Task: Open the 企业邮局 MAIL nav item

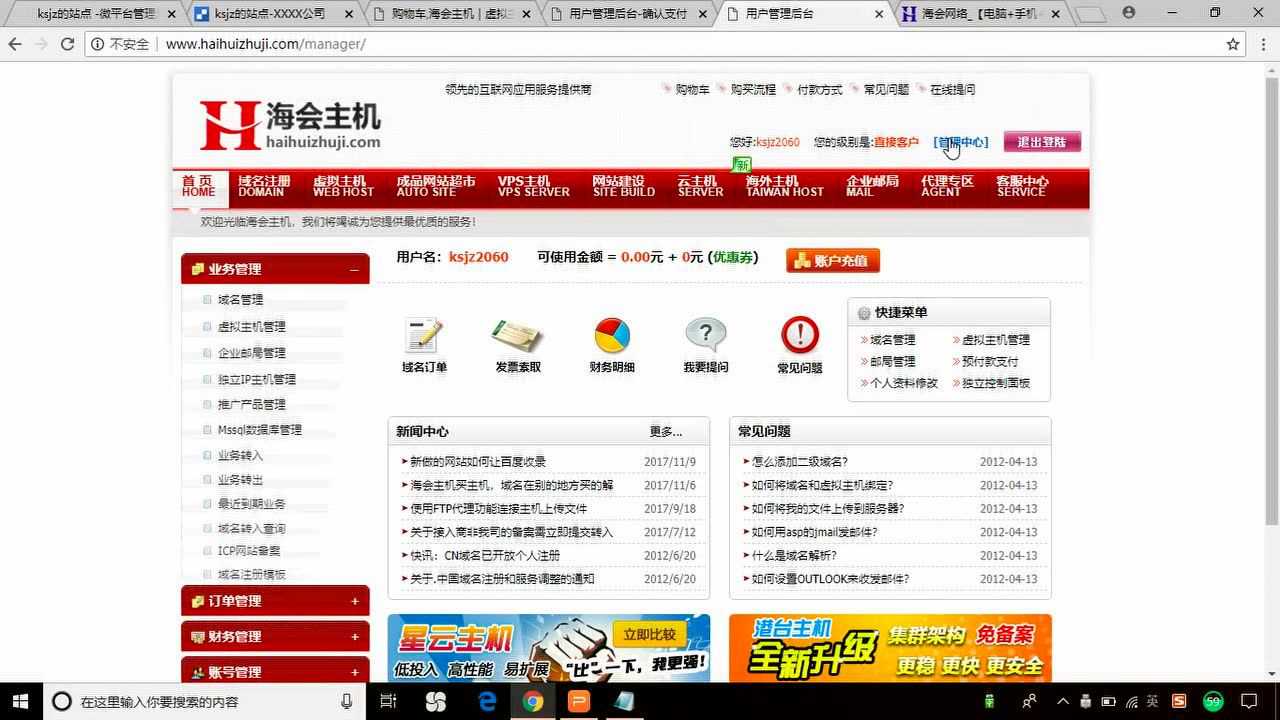Action: pos(872,186)
